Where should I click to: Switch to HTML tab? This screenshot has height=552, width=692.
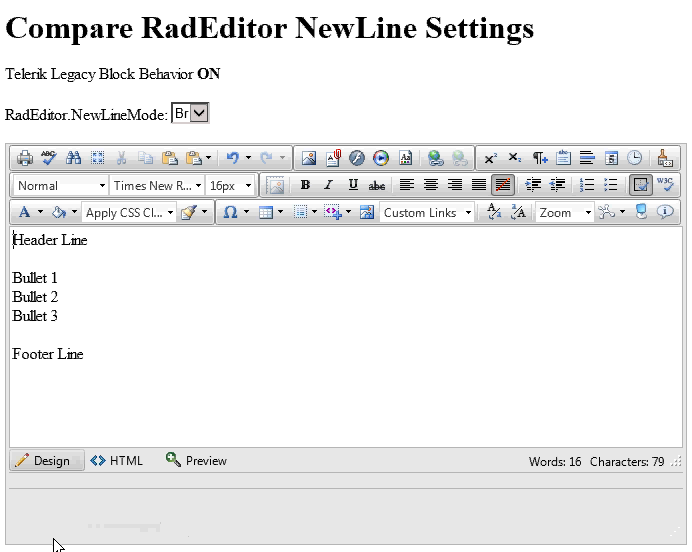[117, 461]
